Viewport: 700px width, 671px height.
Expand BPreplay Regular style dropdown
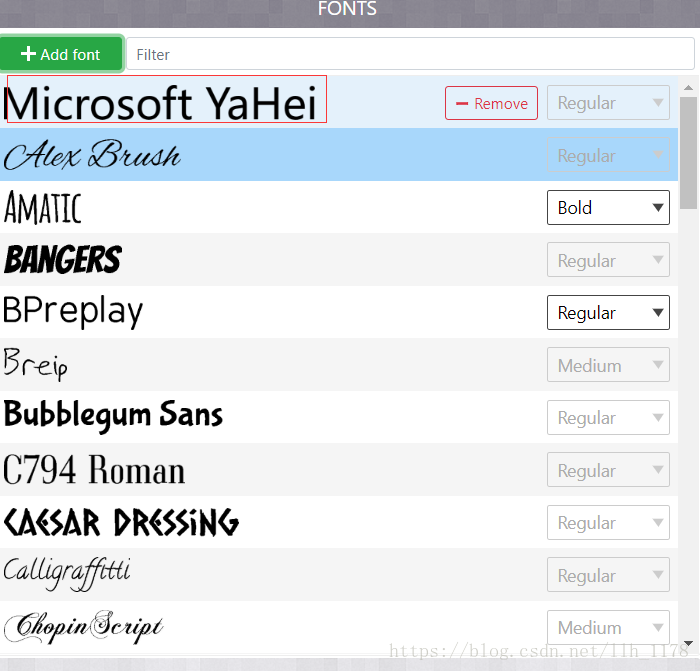point(608,313)
